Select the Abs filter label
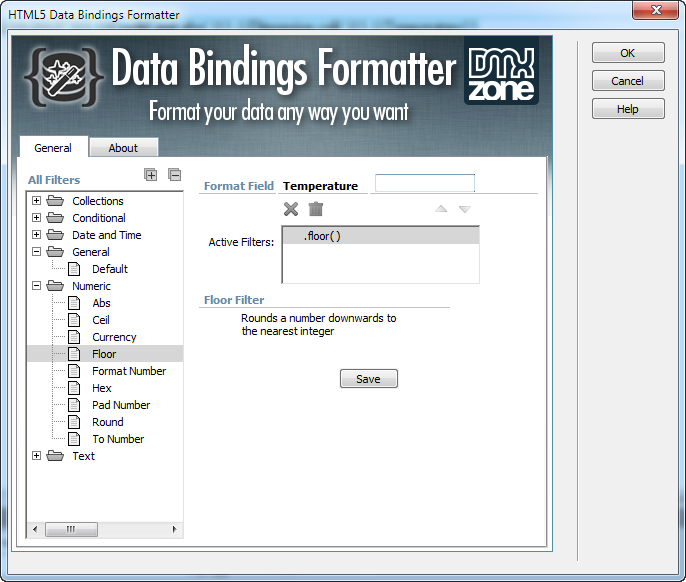This screenshot has width=686, height=582. point(102,303)
